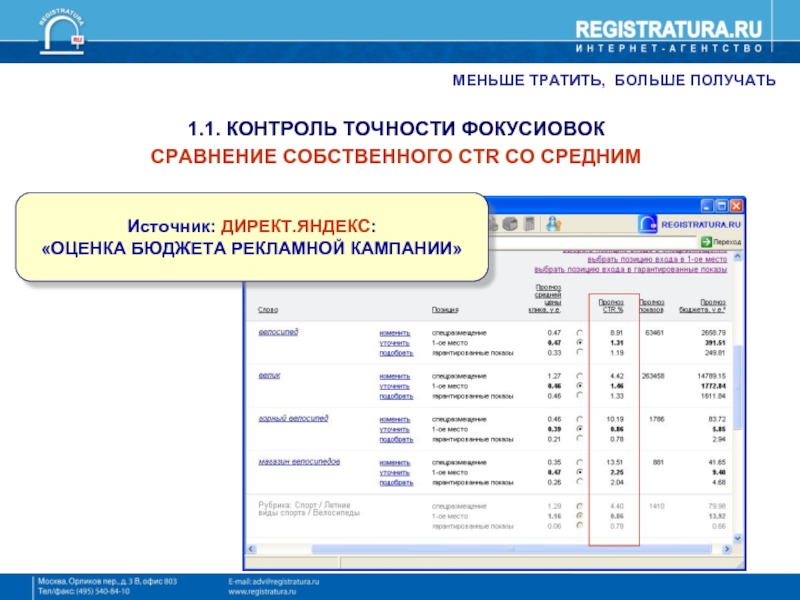The height and width of the screenshot is (600, 800).
Task: Open link выбрать позицию входа в гарантированные показы
Action: coord(631,269)
